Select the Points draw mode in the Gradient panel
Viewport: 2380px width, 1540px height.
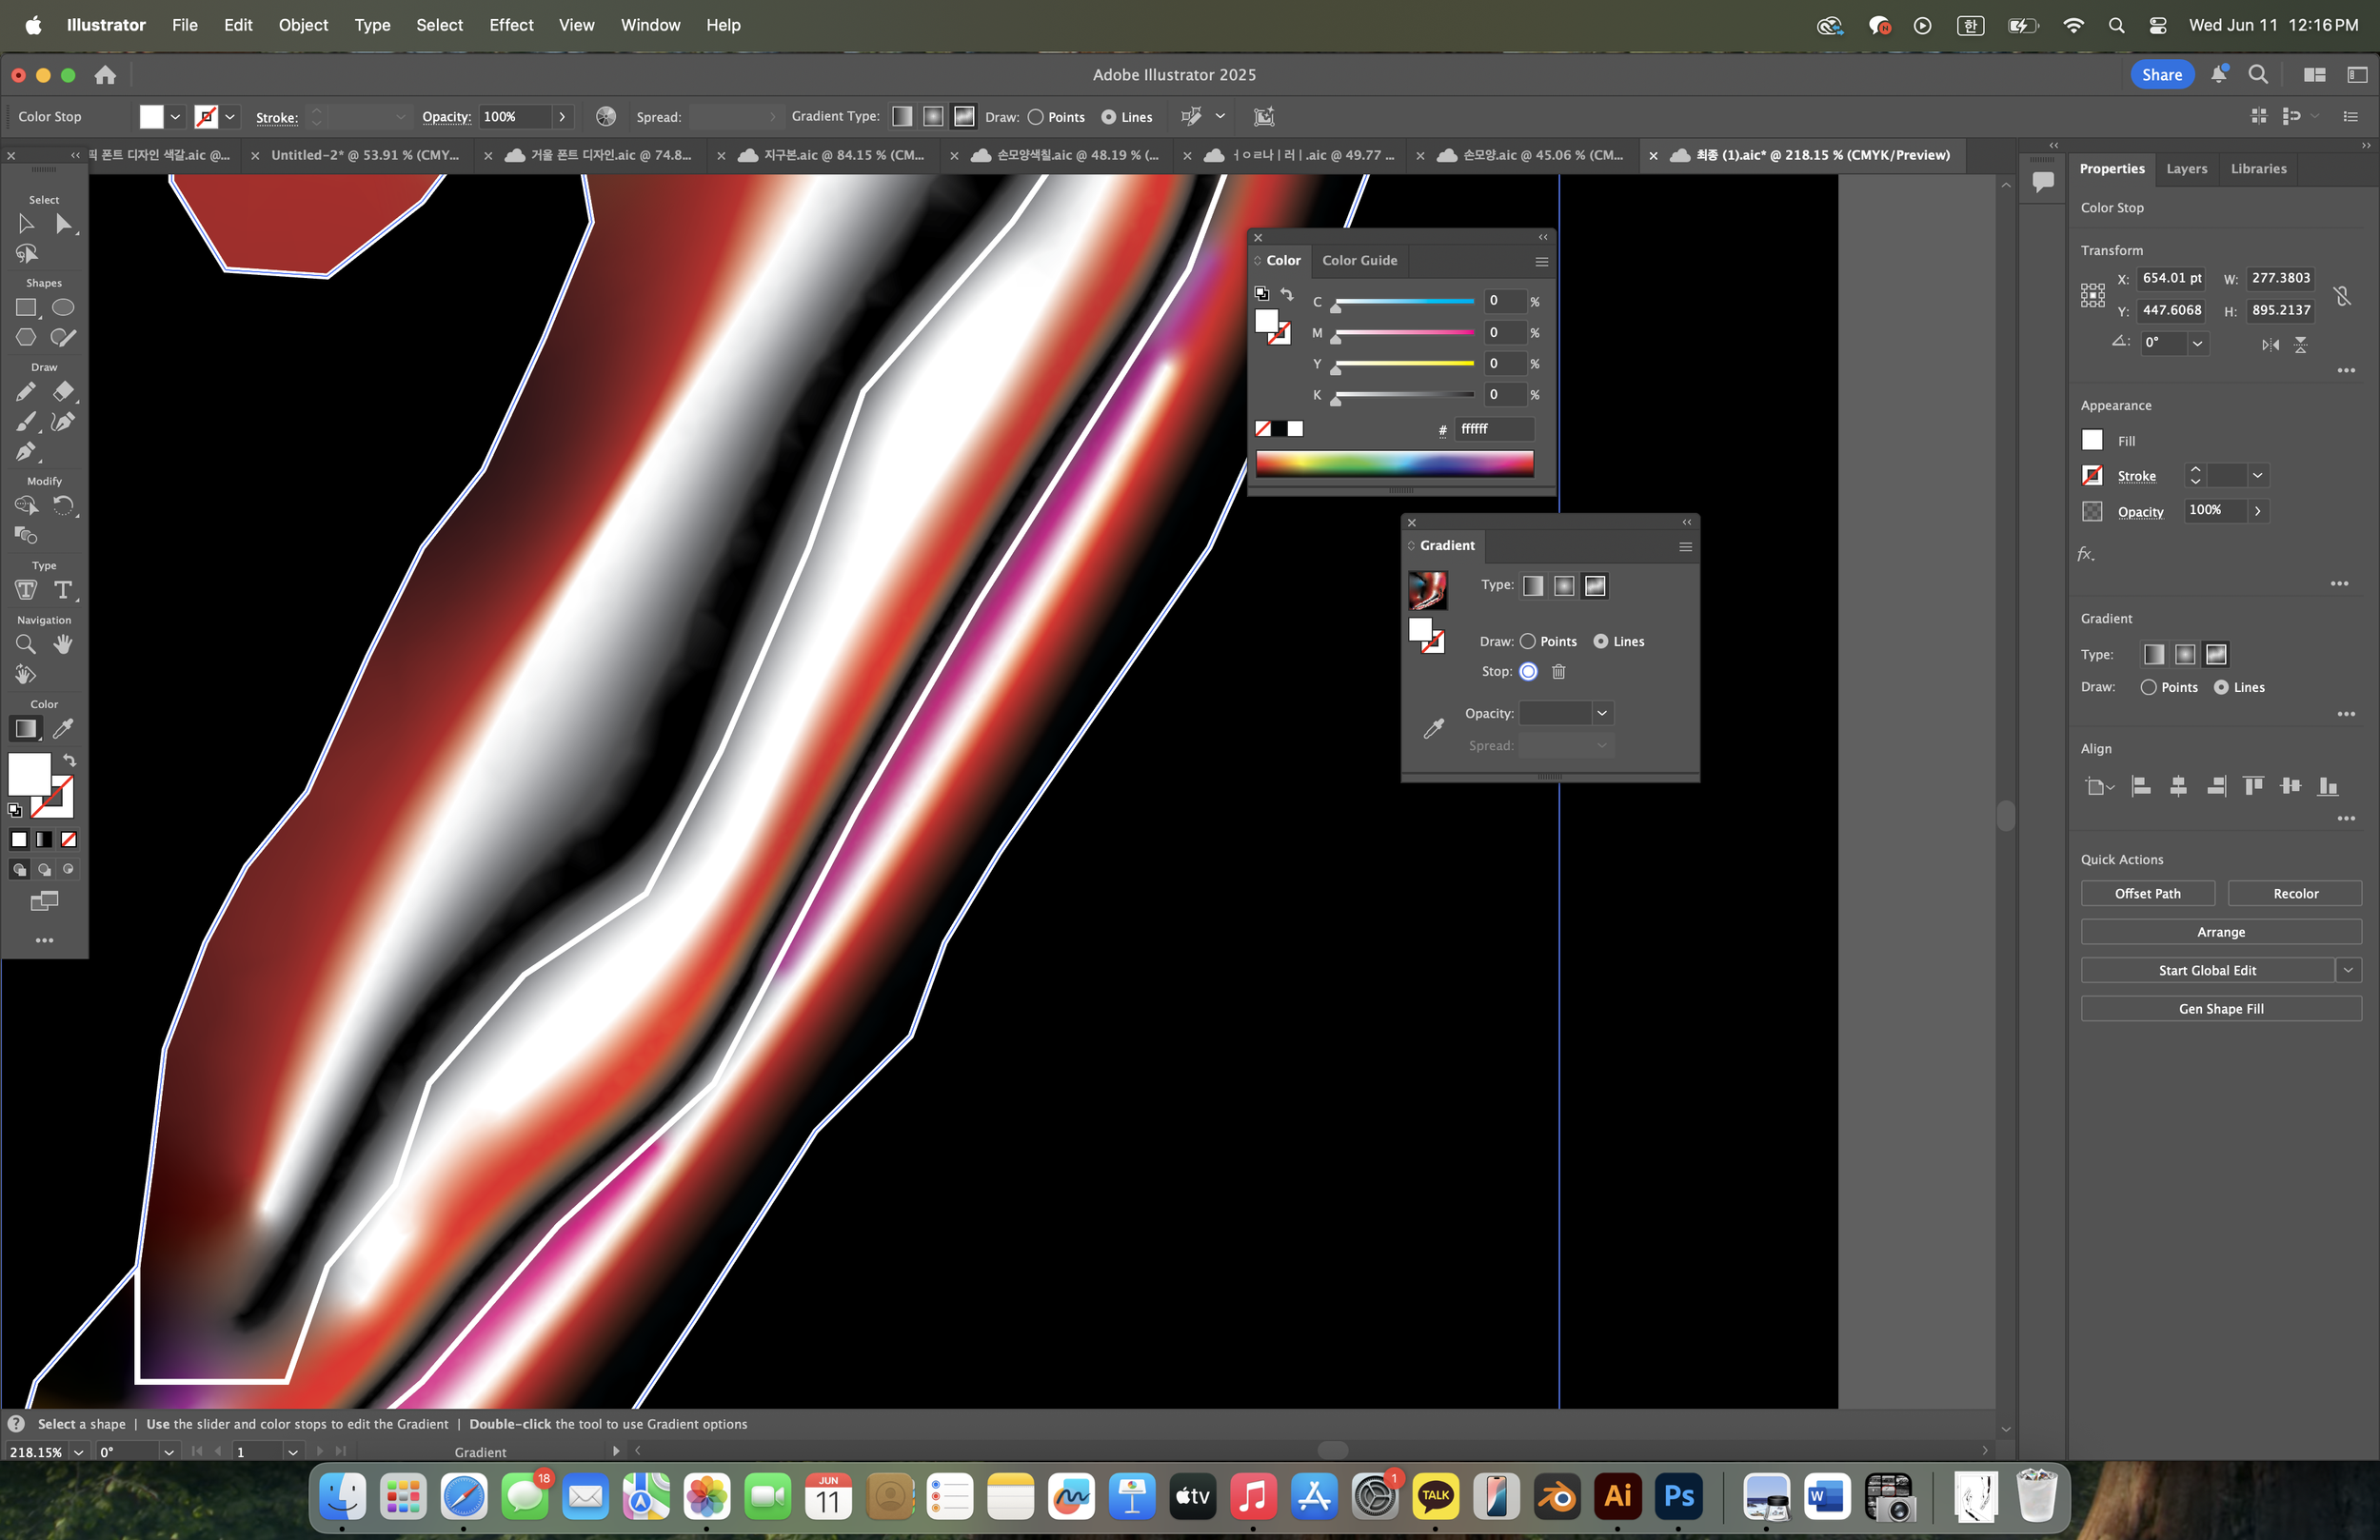tap(1528, 641)
